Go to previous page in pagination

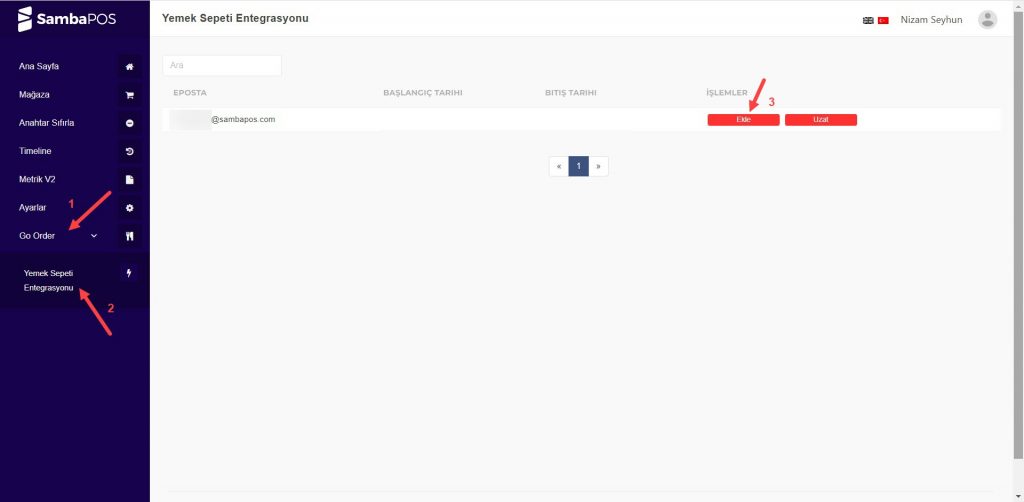559,166
